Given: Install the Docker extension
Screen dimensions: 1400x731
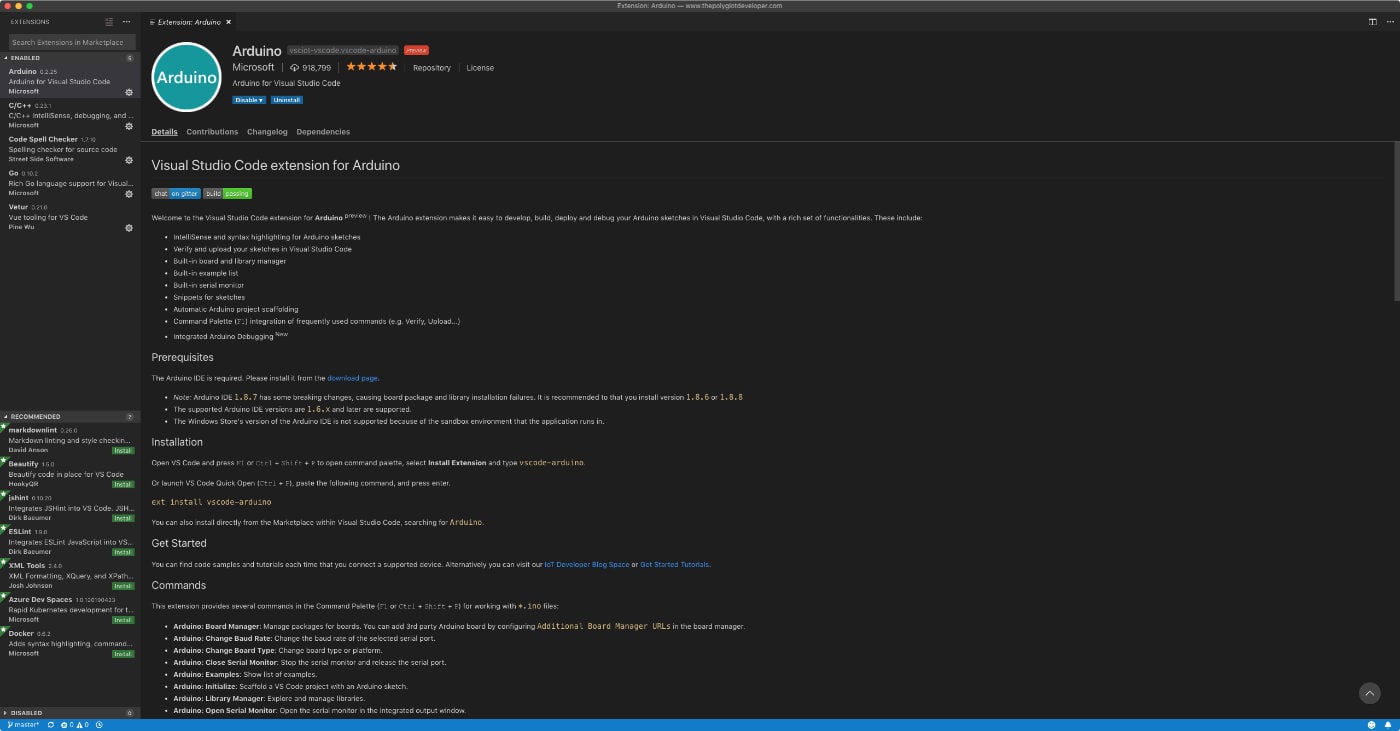Looking at the screenshot, I should [123, 654].
